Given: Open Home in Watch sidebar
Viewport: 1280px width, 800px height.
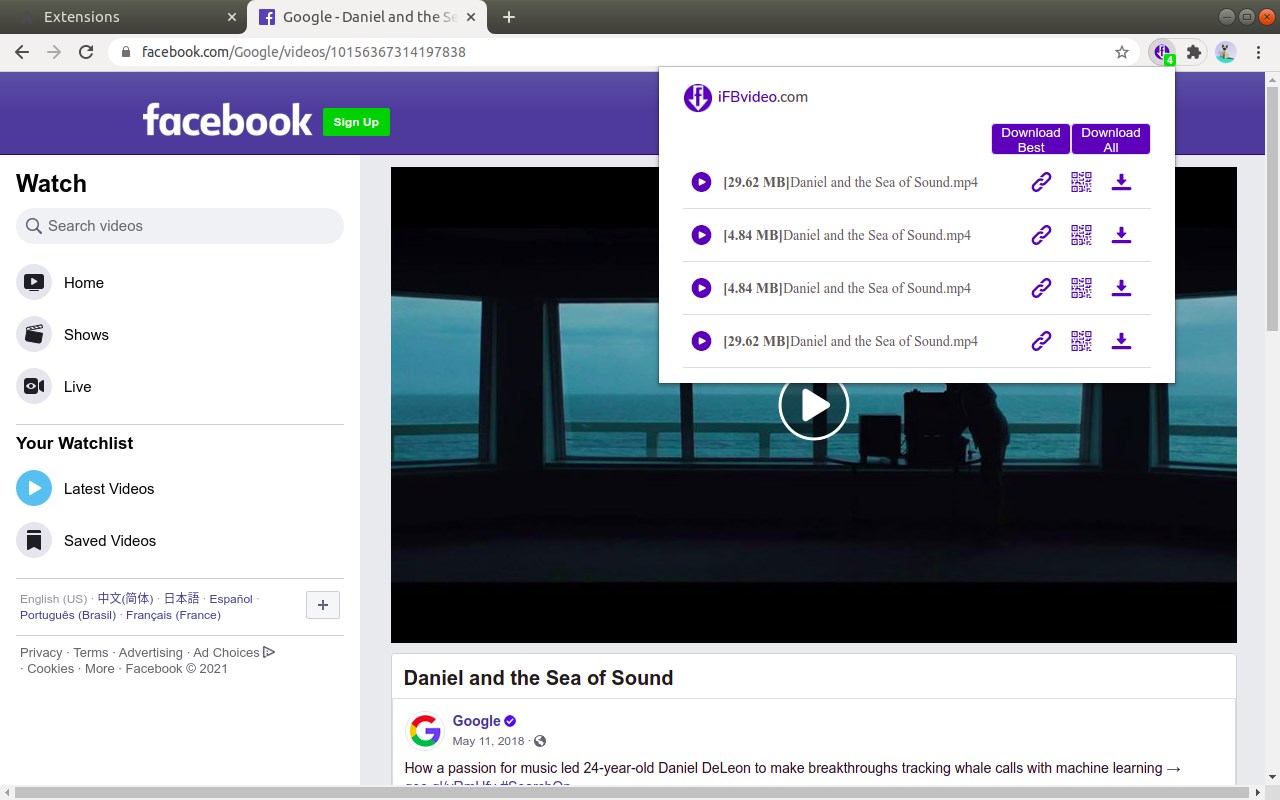Looking at the screenshot, I should (180, 283).
